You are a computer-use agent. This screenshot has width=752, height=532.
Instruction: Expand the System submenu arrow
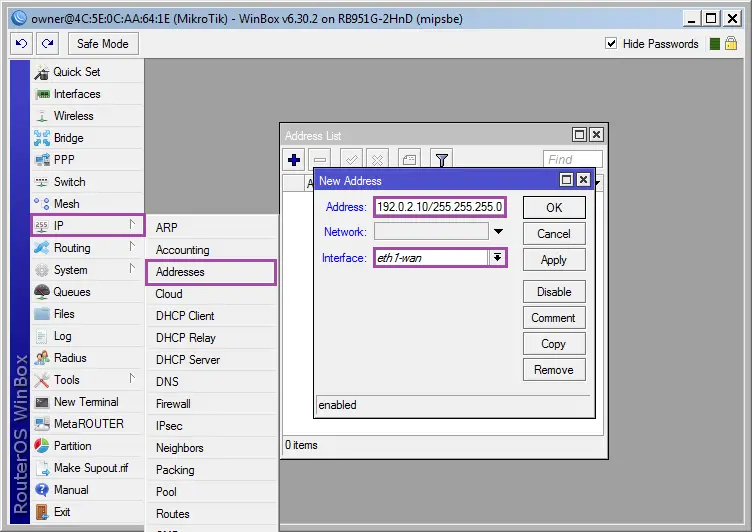(132, 269)
